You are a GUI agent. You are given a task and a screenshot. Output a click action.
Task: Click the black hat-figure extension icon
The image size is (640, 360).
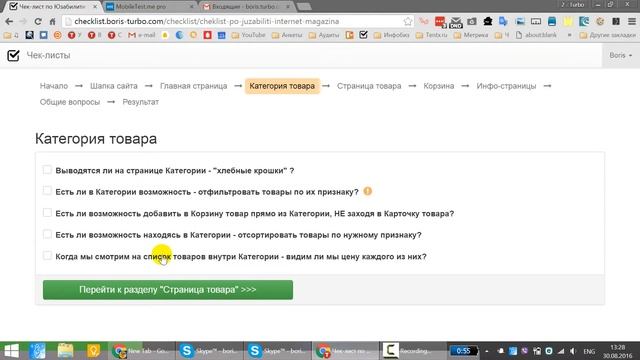(488, 21)
